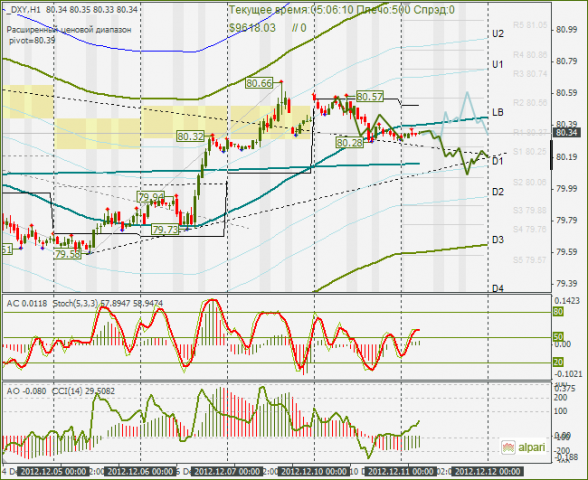
Task: Click the 80.99 price axis value
Action: click(x=566, y=30)
